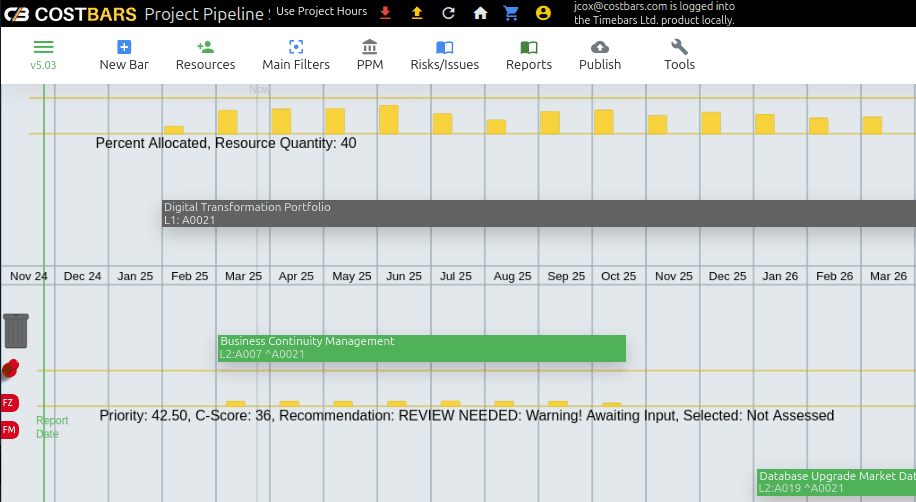The width and height of the screenshot is (916, 502).
Task: Click the Costbars logo
Action: tap(71, 14)
